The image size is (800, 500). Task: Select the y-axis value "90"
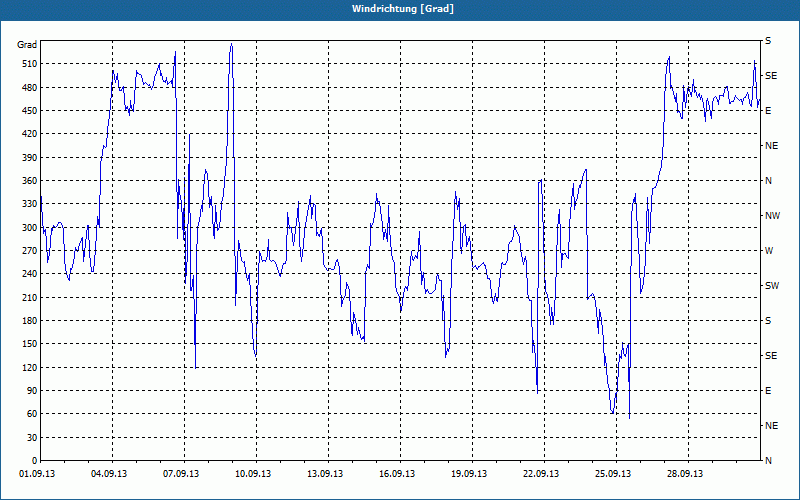[32, 390]
